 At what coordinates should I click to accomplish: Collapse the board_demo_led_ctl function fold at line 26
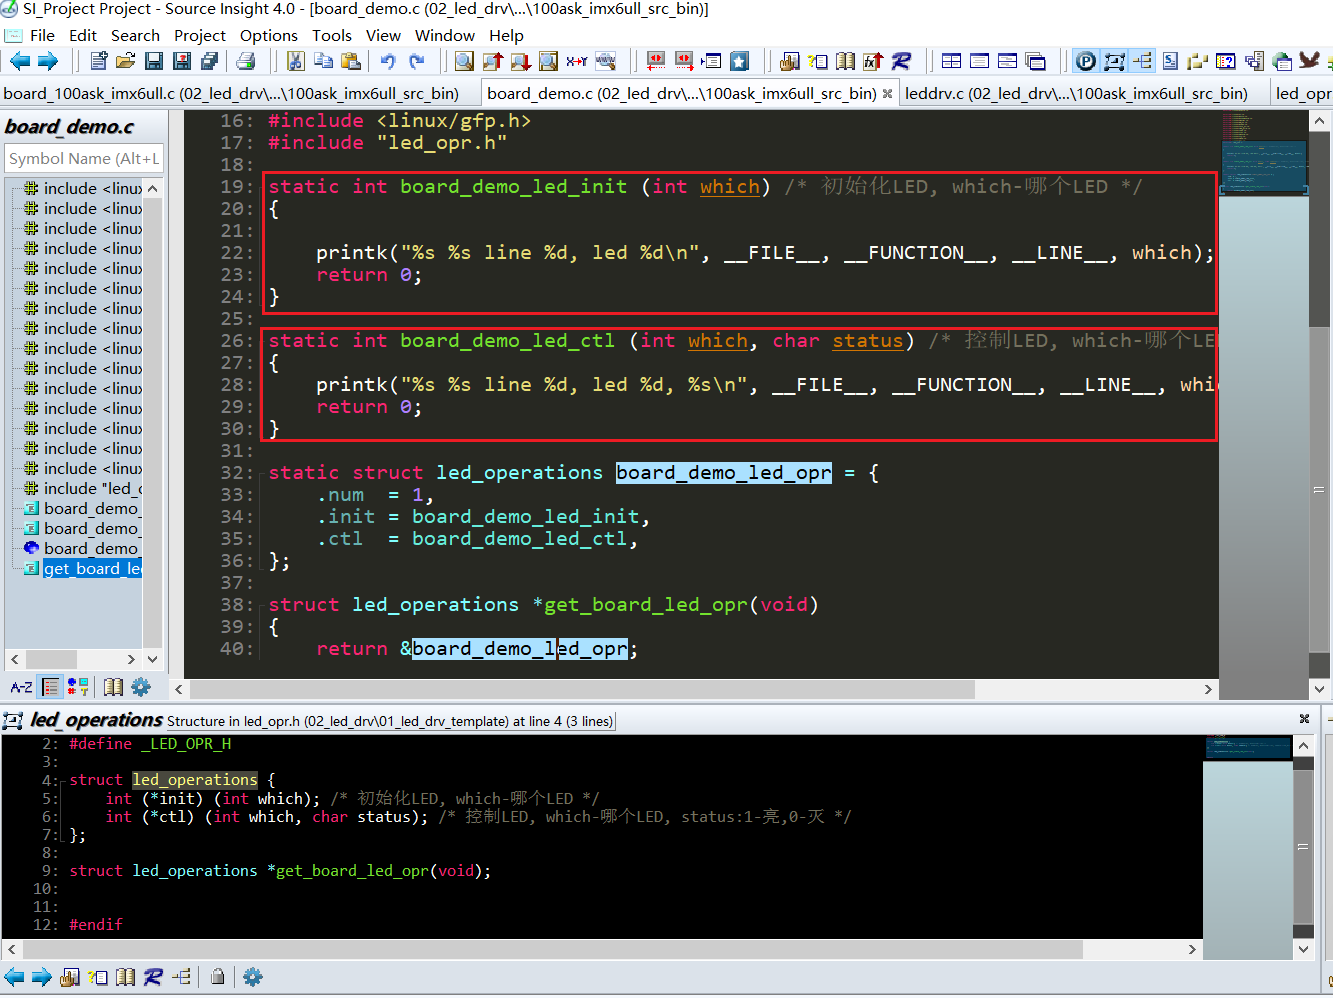[x=262, y=341]
